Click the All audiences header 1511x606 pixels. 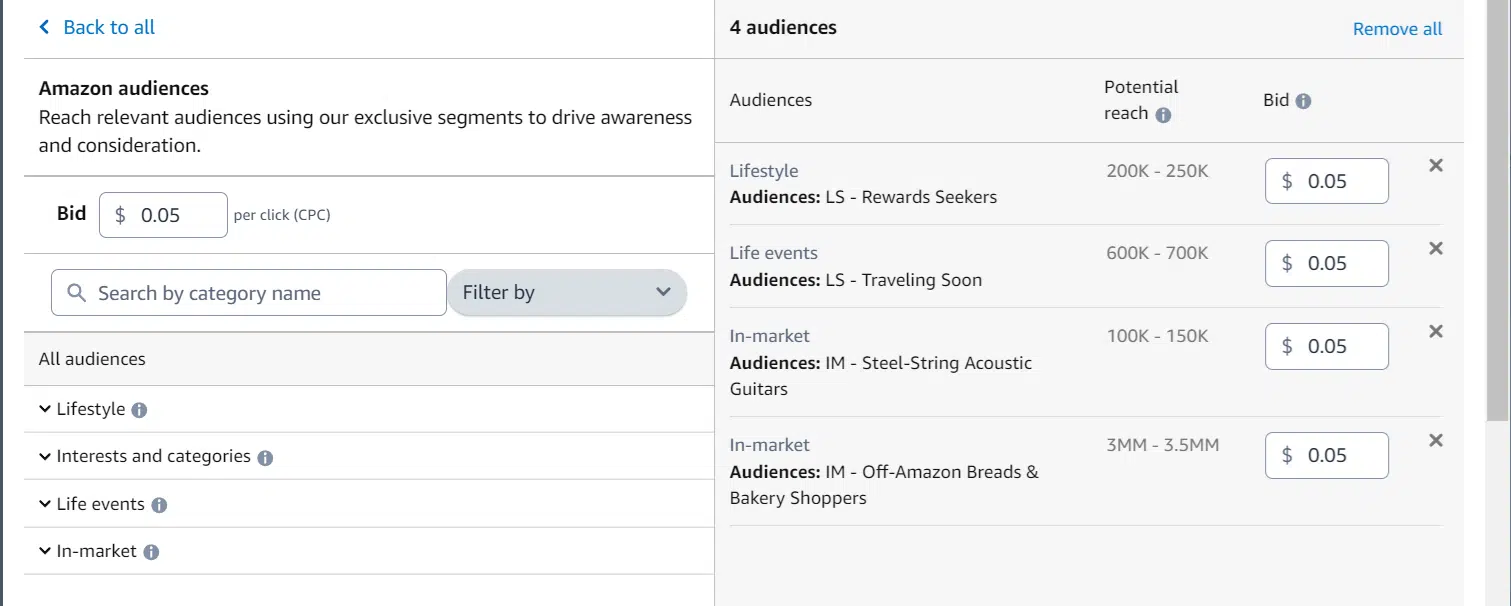pos(92,359)
